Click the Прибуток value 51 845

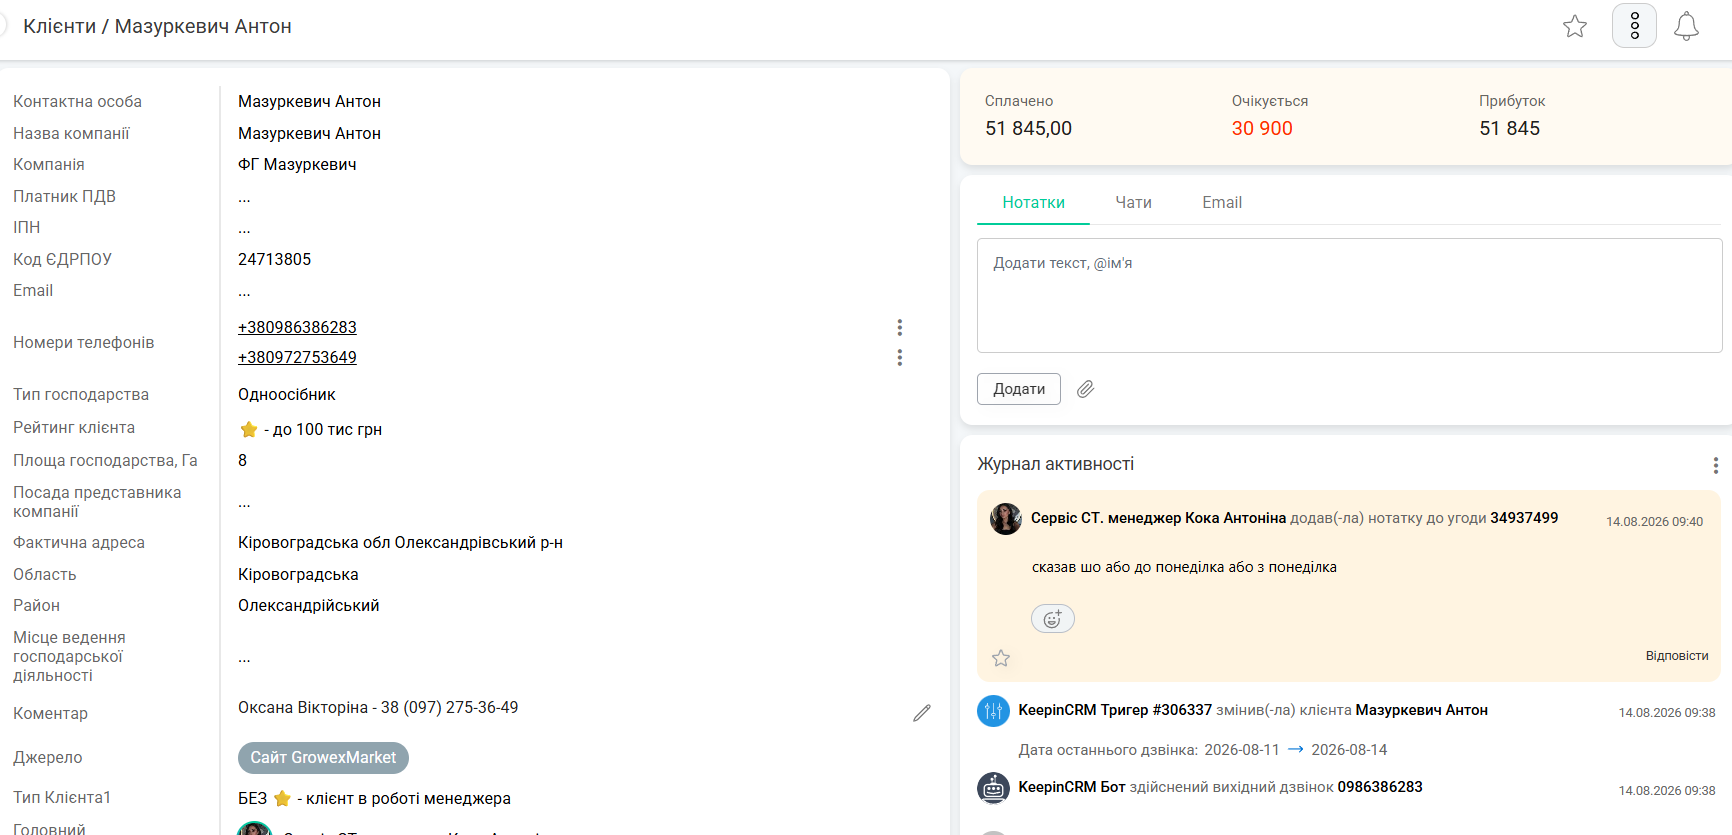1509,128
